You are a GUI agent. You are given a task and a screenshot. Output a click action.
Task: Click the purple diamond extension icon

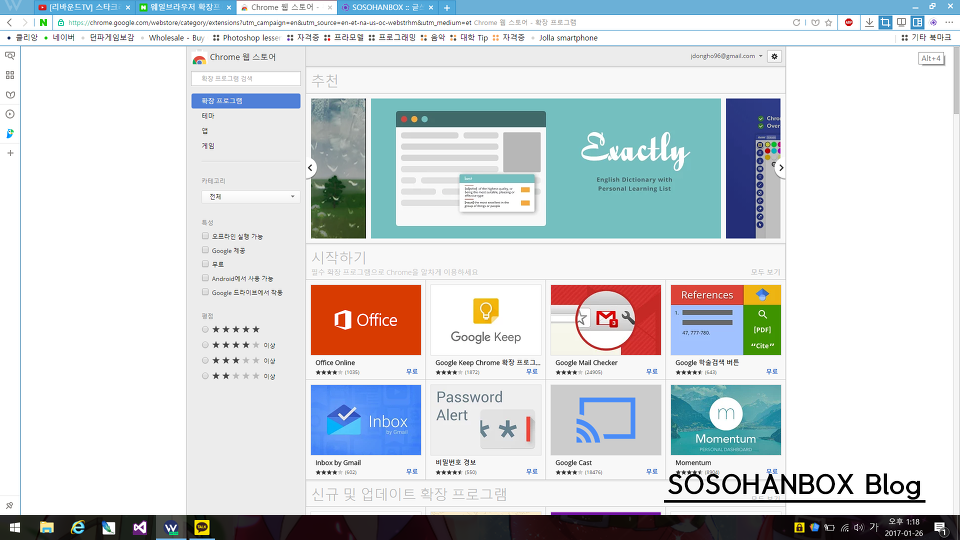933,23
